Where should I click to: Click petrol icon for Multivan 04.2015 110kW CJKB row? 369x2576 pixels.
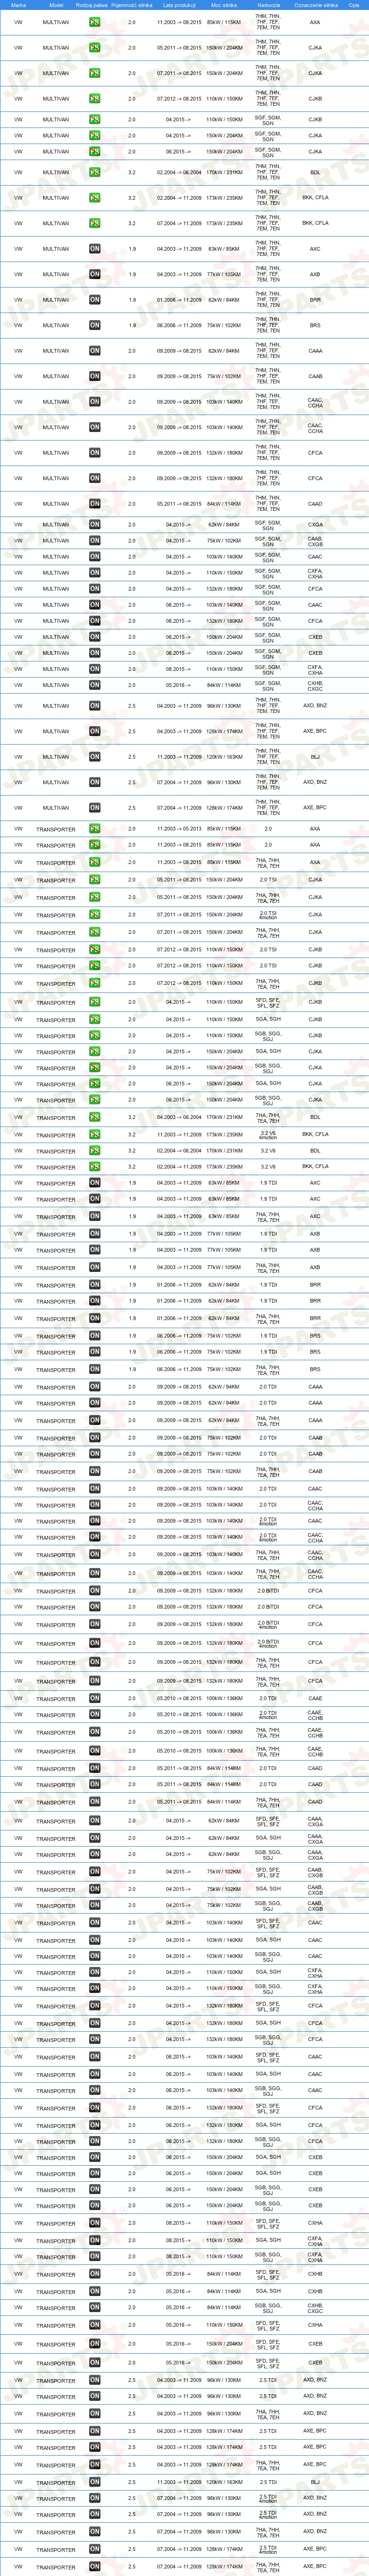tap(94, 119)
